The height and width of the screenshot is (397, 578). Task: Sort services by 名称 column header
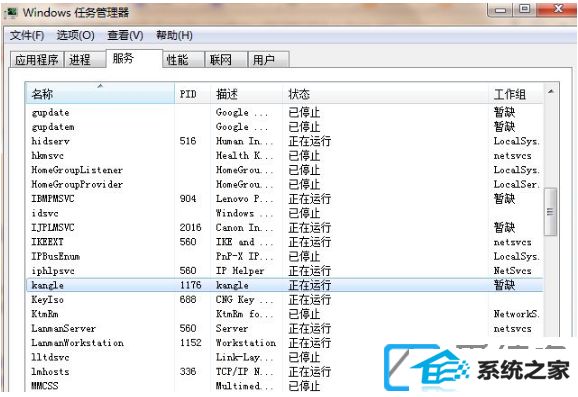pos(100,93)
